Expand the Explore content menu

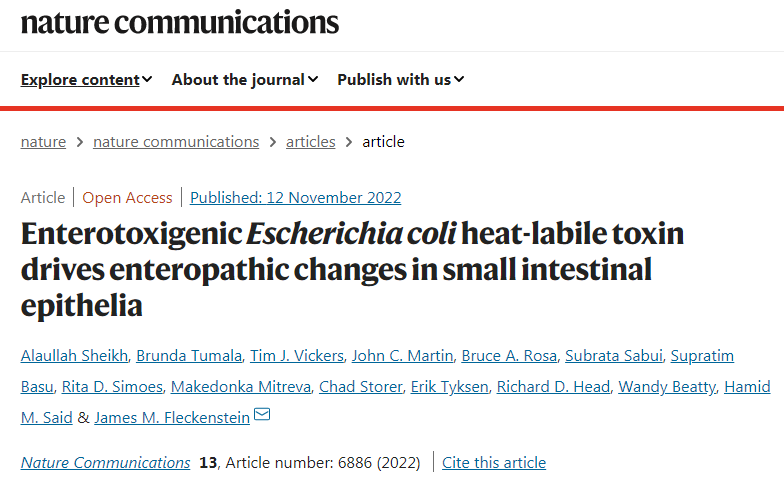tap(86, 80)
